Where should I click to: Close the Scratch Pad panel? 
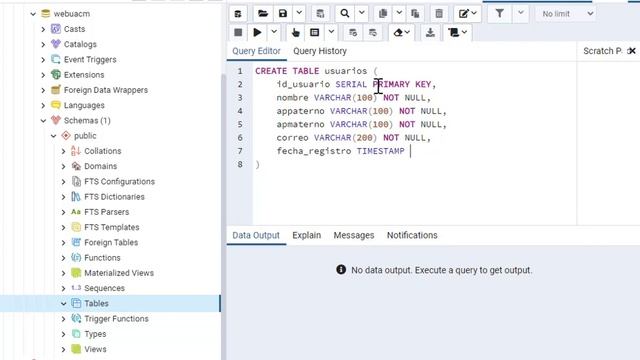tap(632, 51)
